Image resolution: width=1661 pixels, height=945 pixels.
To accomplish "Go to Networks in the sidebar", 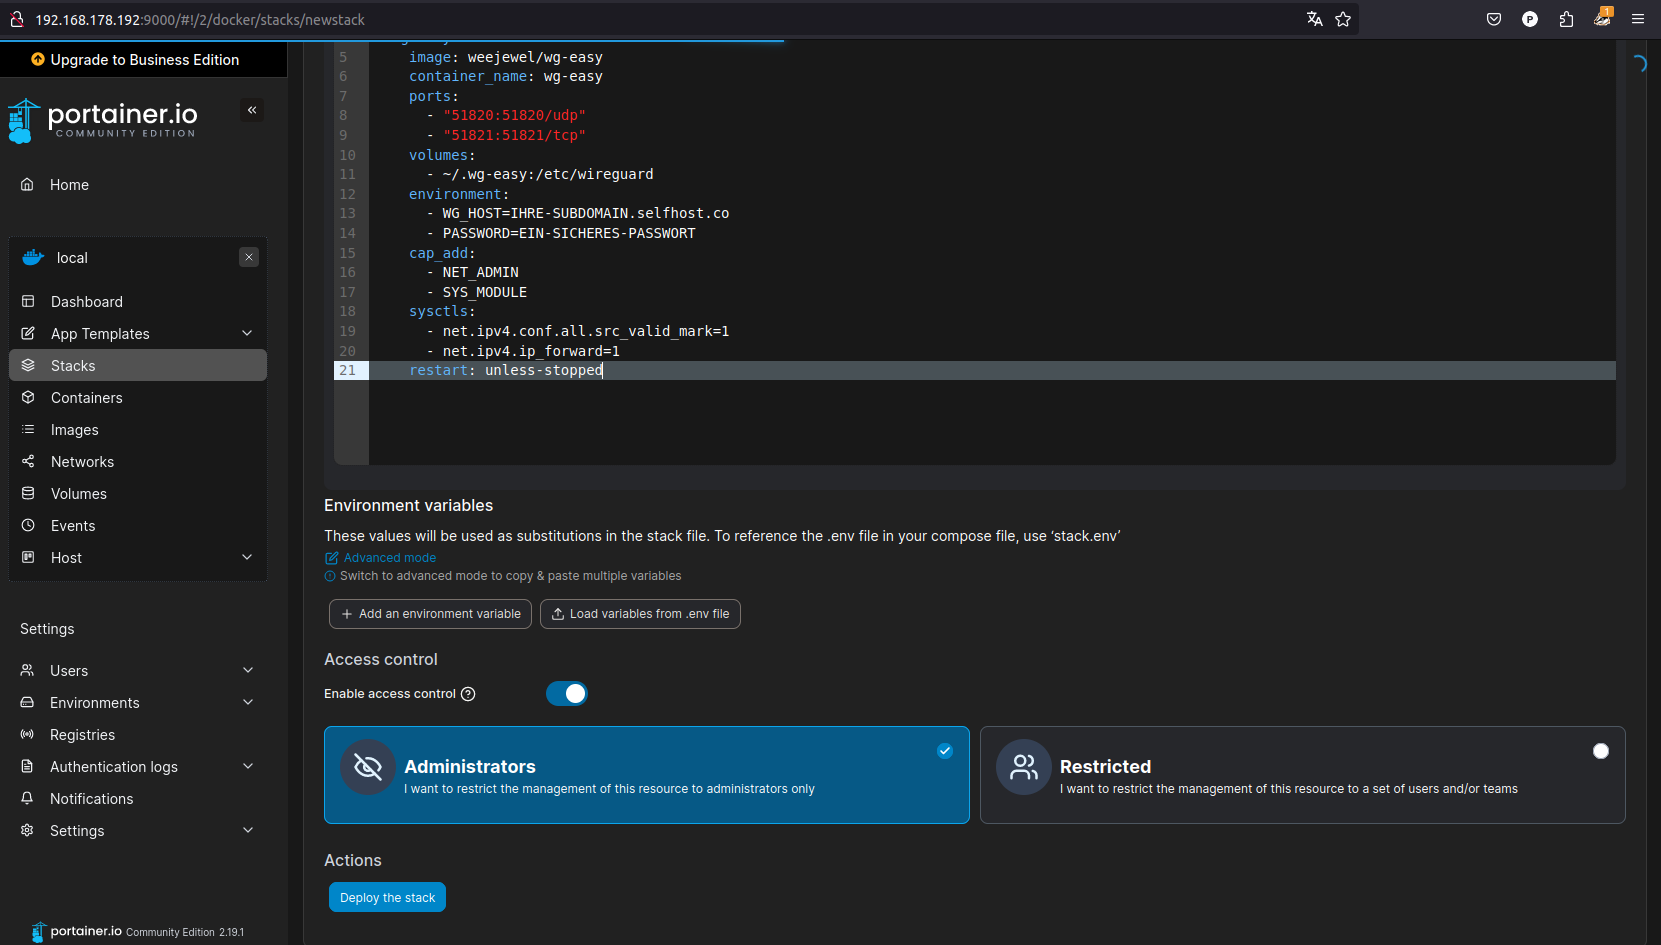I will click(x=82, y=462).
